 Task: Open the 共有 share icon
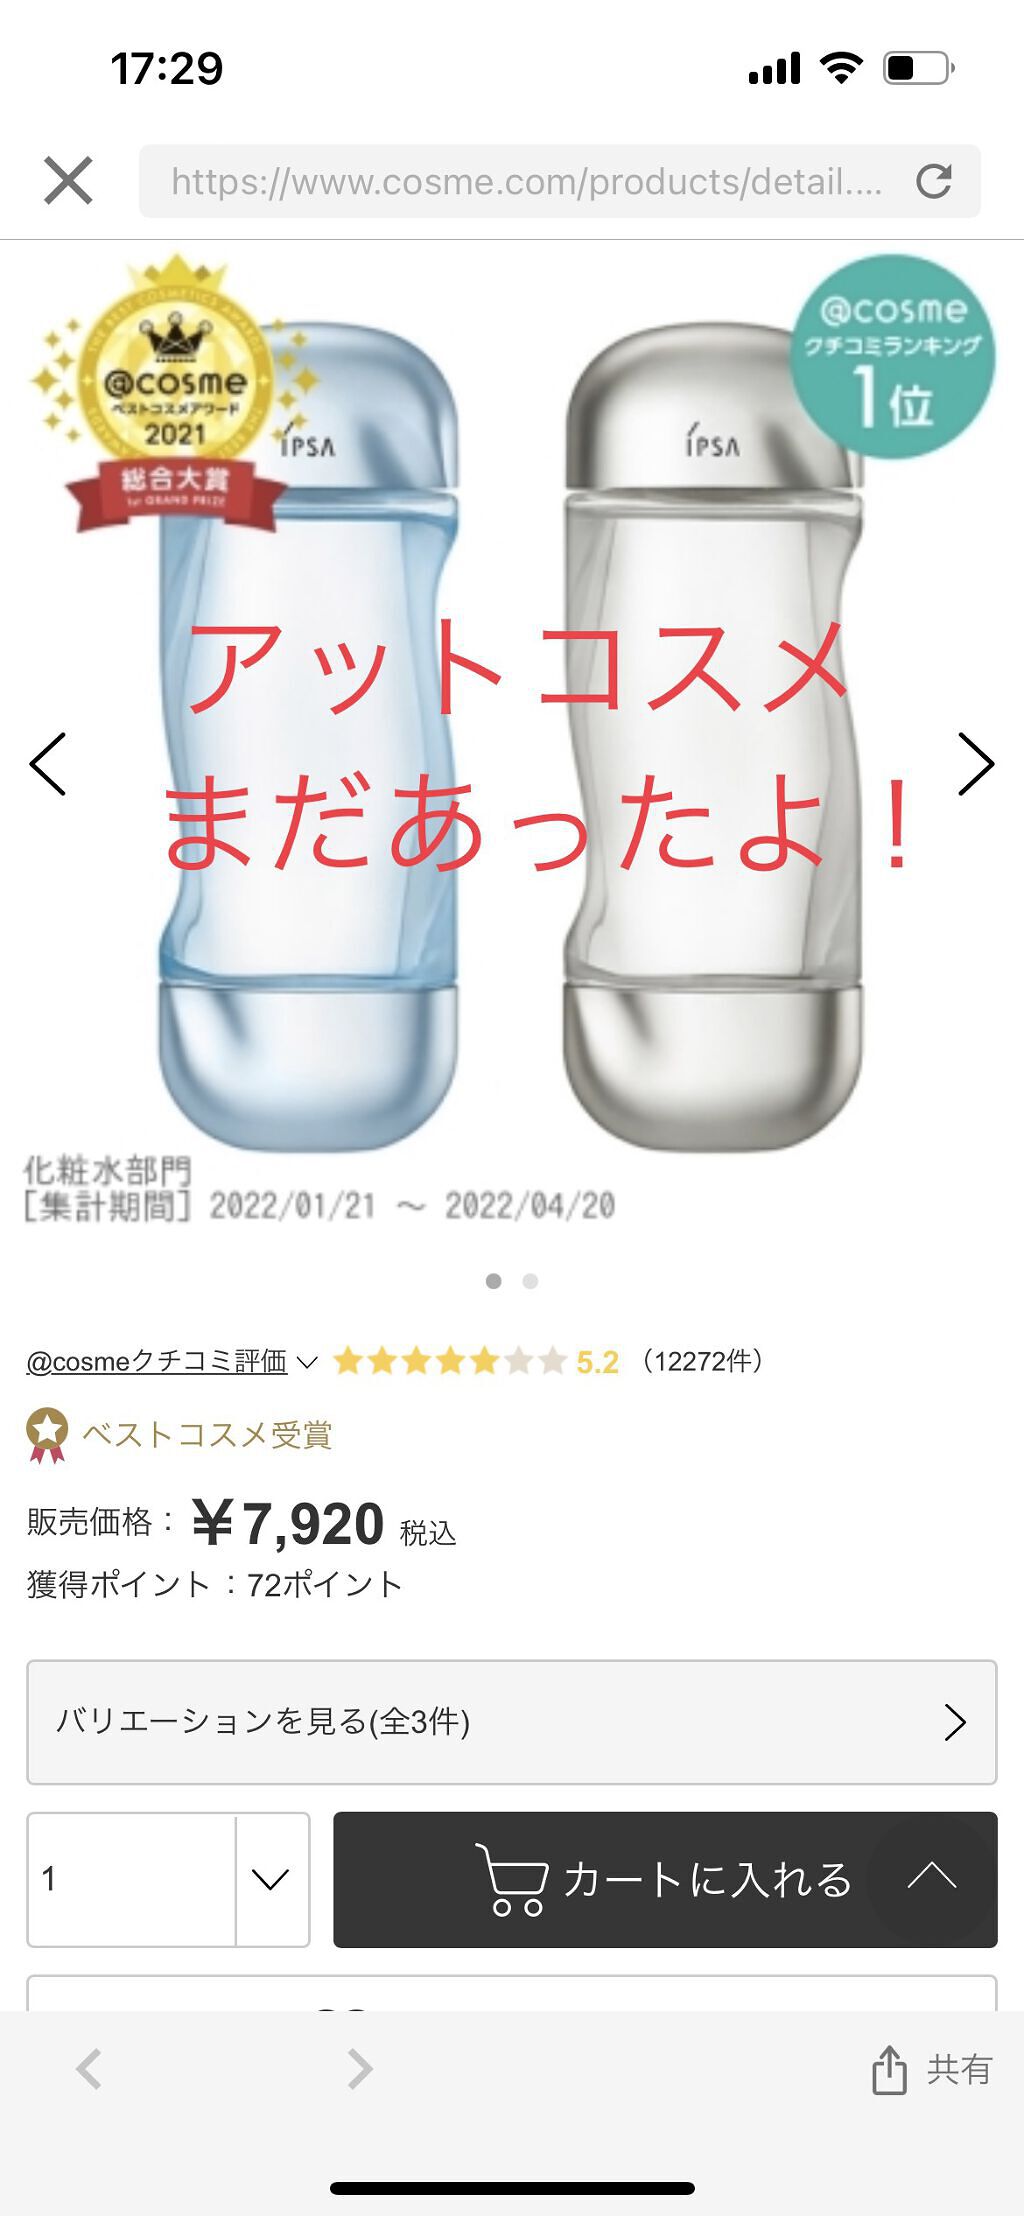pos(932,2069)
